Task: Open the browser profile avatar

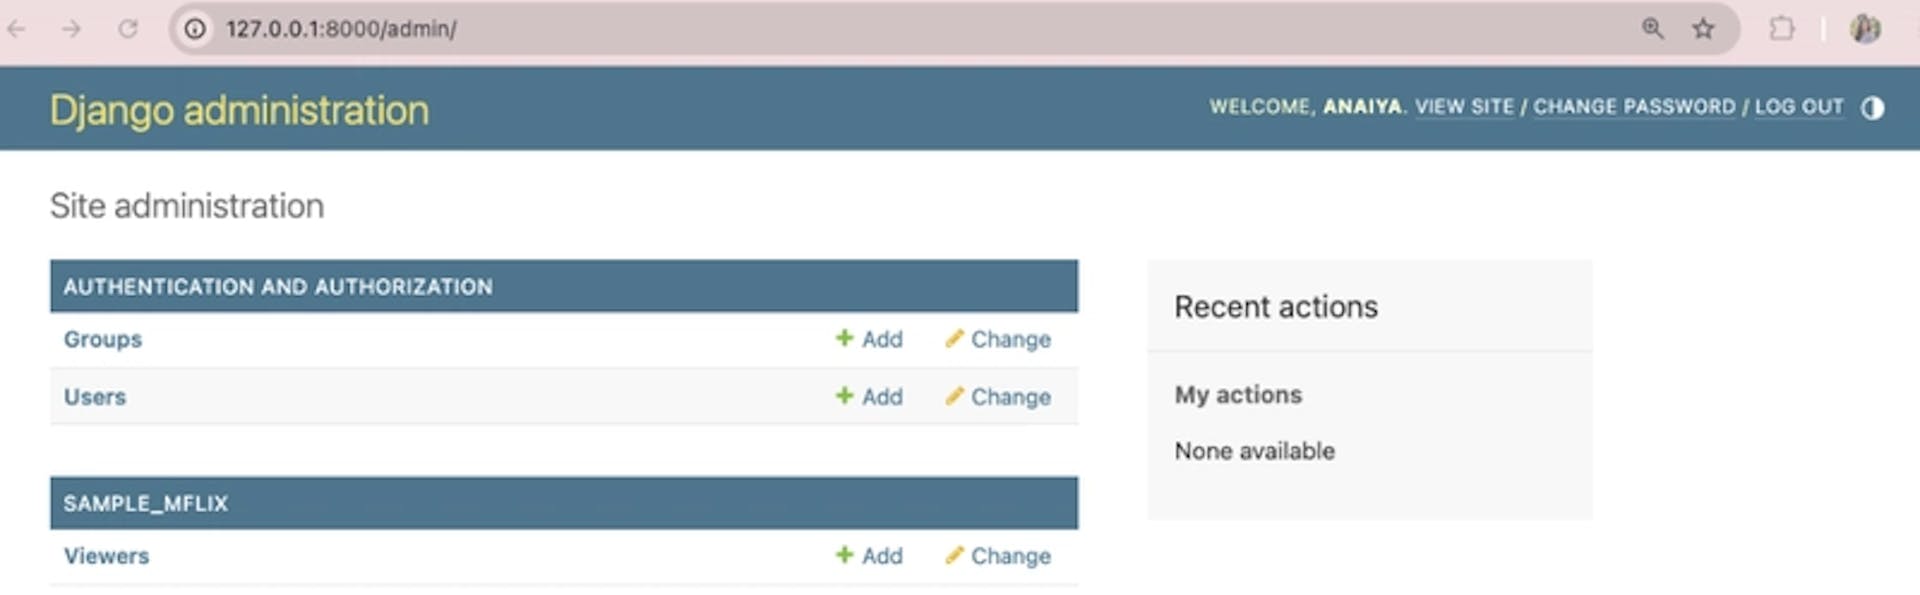Action: 1865,29
